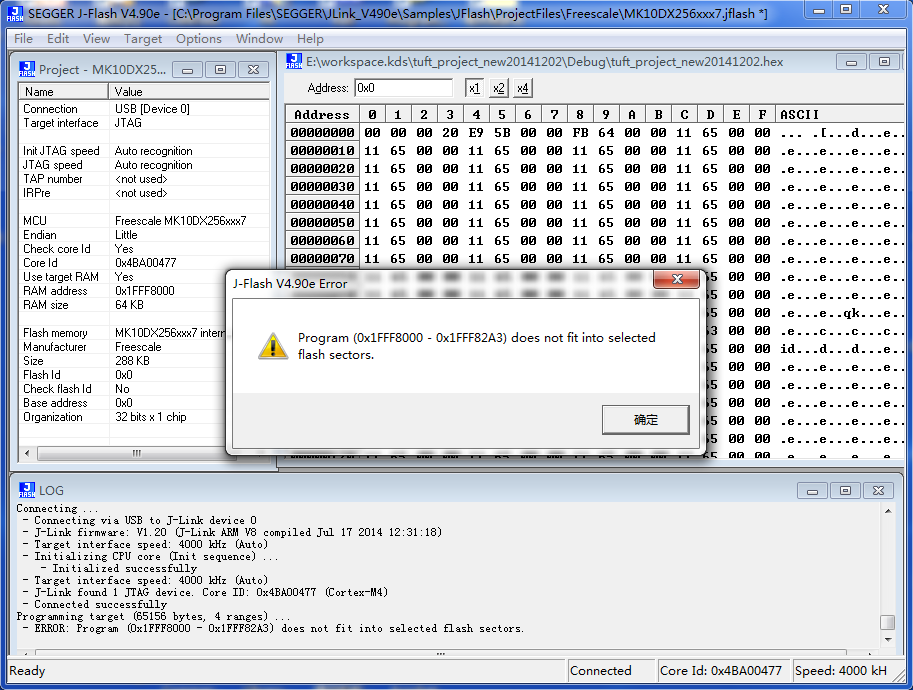Click the ERROR line in the LOG
This screenshot has width=913, height=690.
[273, 628]
